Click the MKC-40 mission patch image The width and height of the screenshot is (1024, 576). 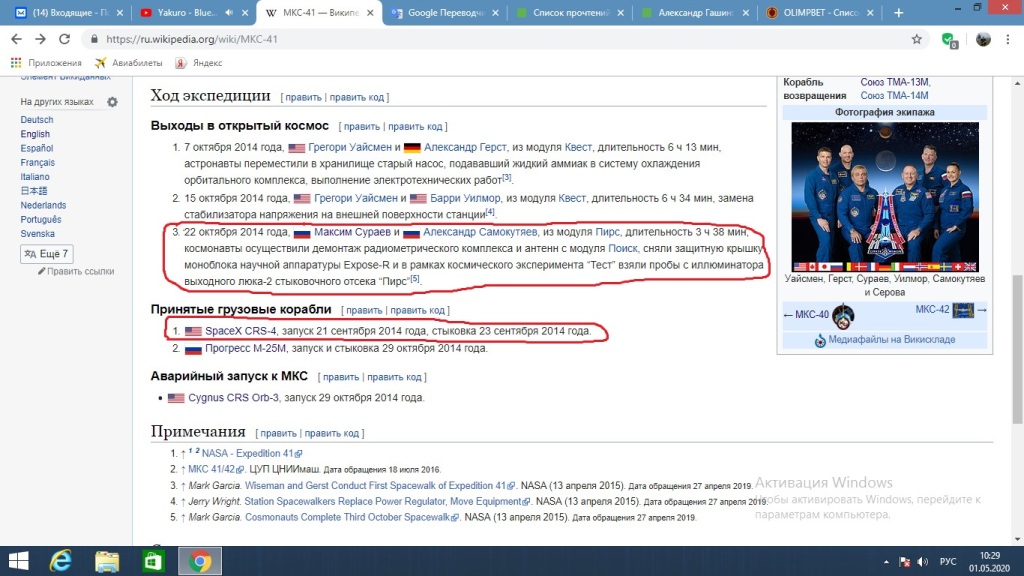(843, 317)
